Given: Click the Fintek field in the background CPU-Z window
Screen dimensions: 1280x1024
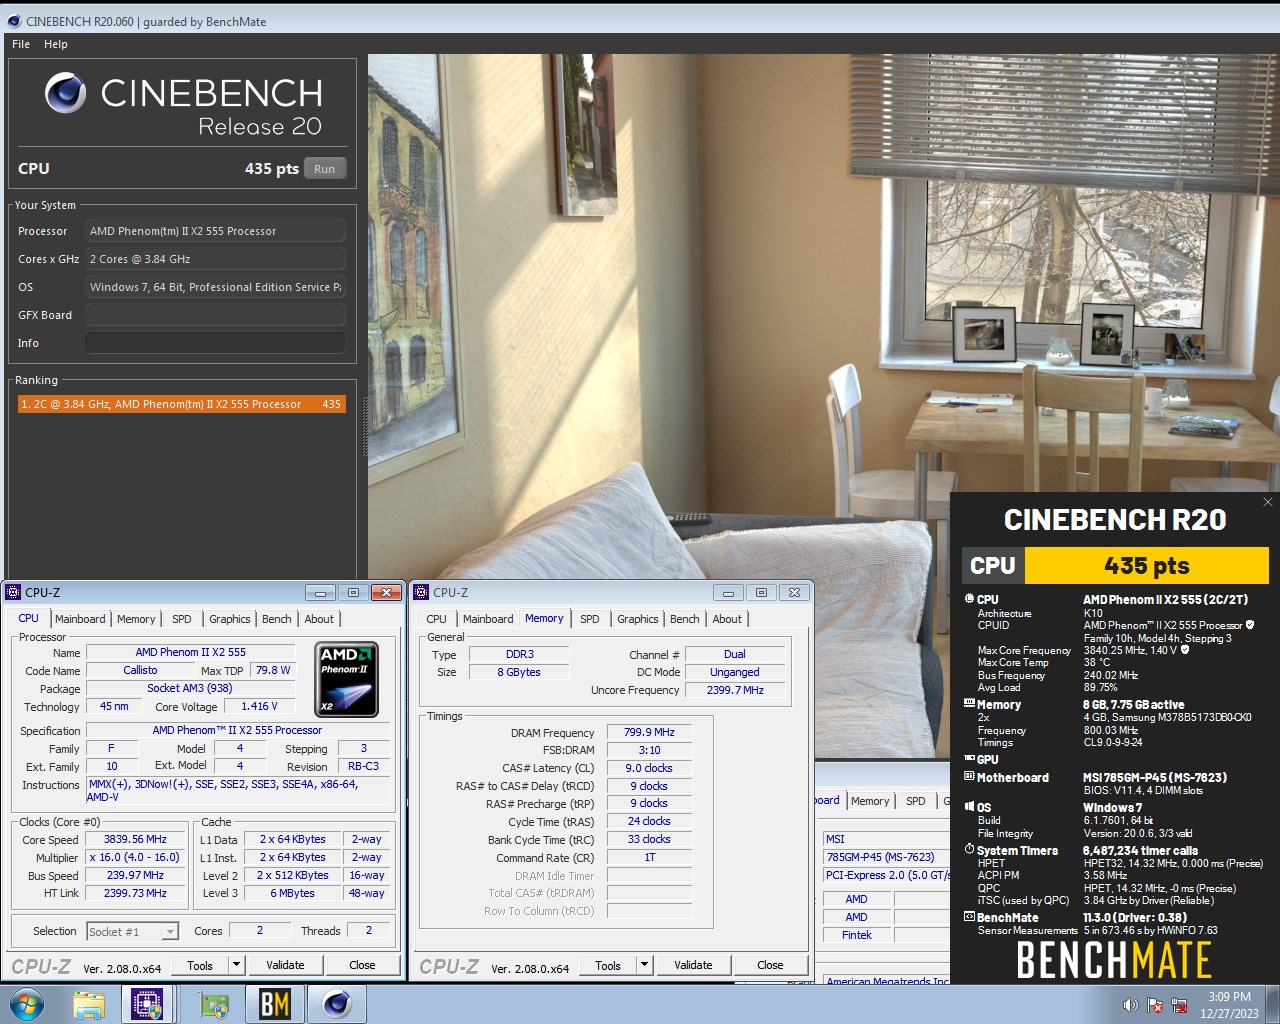Looking at the screenshot, I should pyautogui.click(x=856, y=935).
